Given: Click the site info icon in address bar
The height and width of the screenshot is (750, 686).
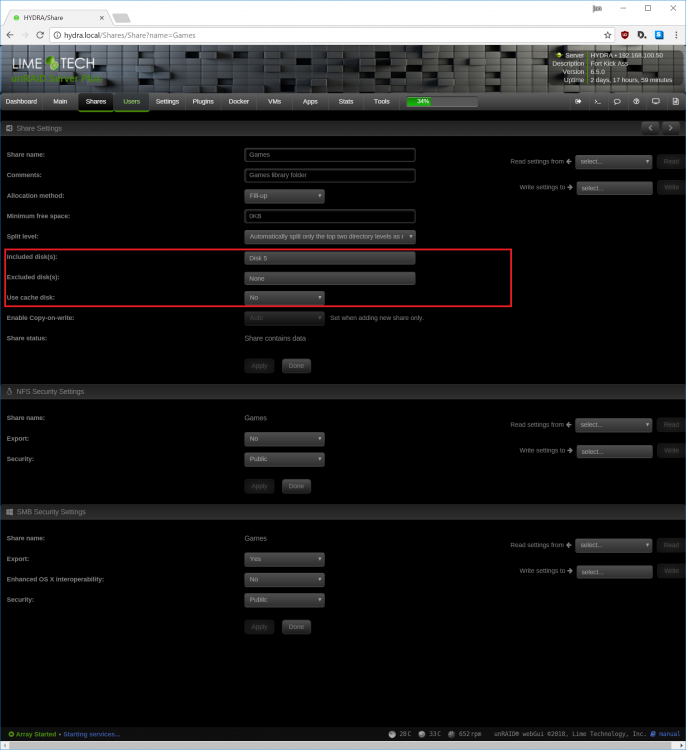Looking at the screenshot, I should (57, 35).
